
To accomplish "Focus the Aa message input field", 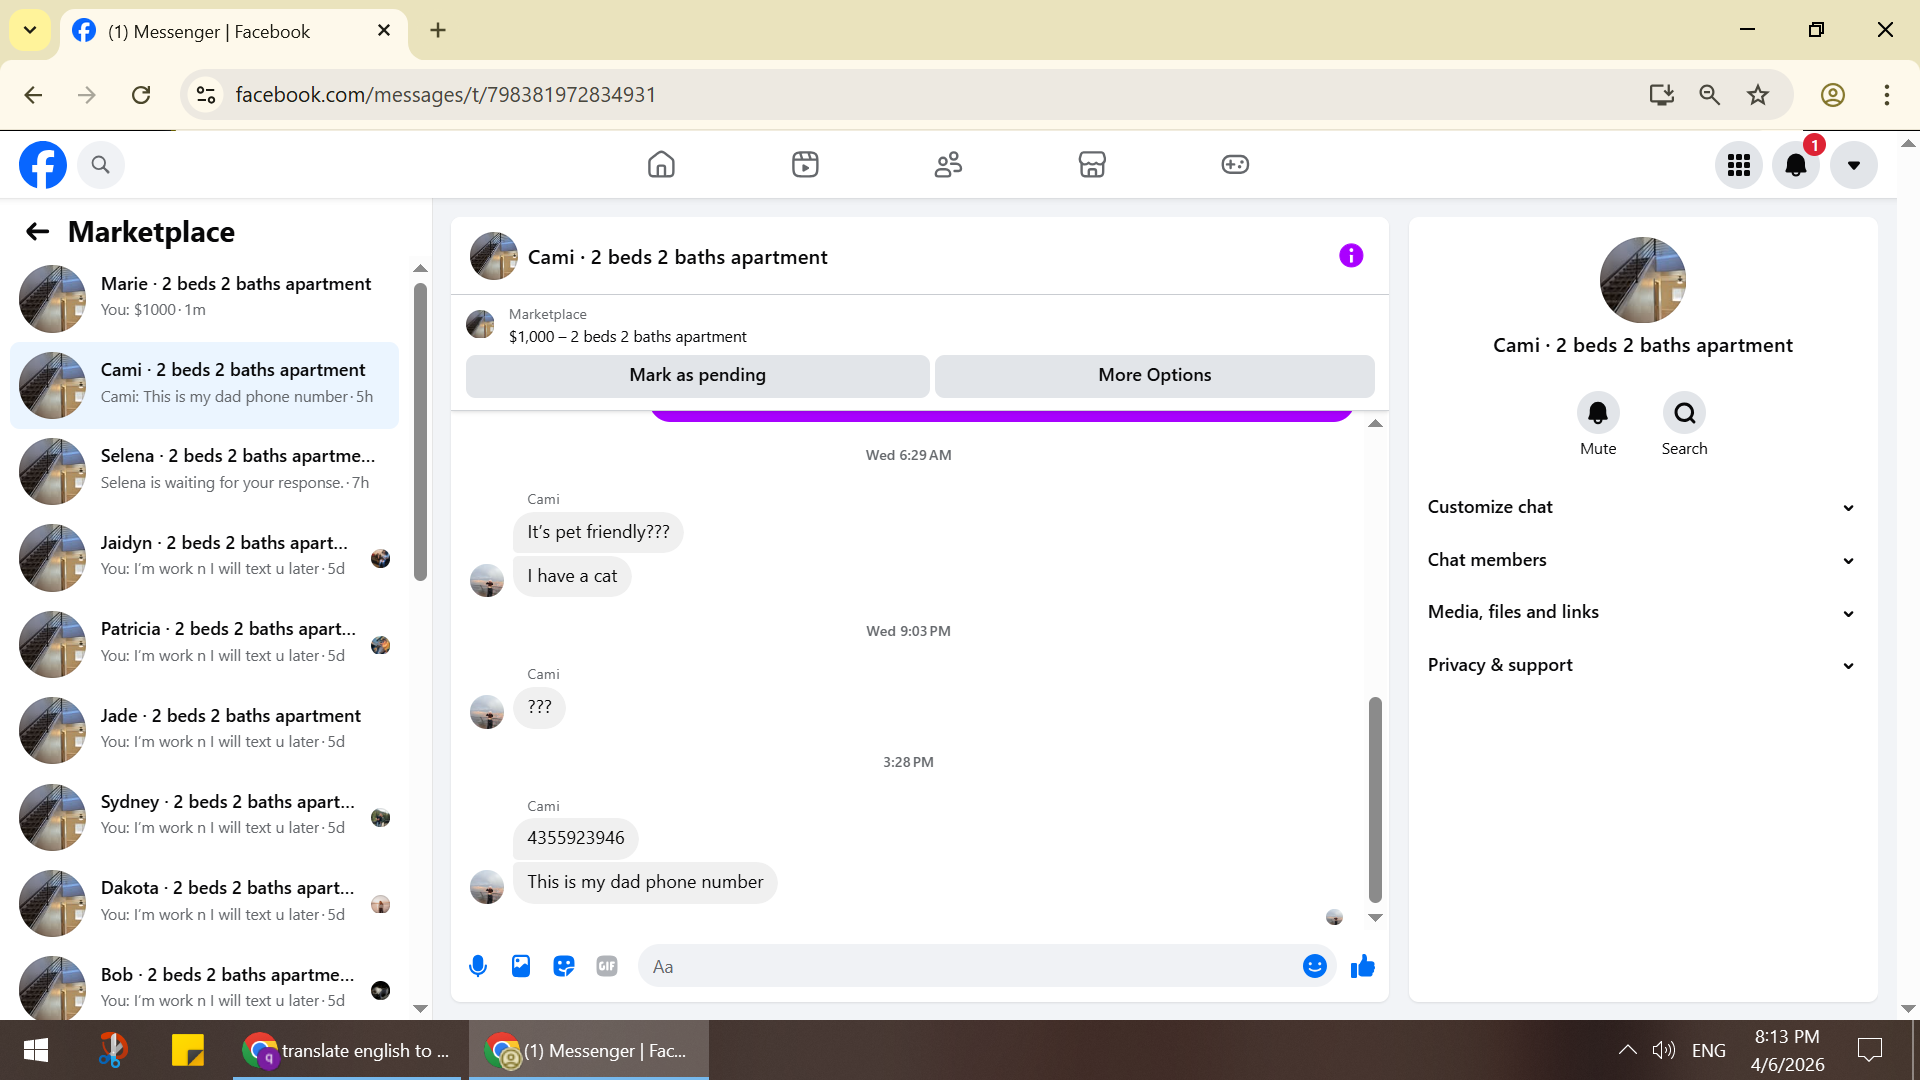I will pos(970,966).
